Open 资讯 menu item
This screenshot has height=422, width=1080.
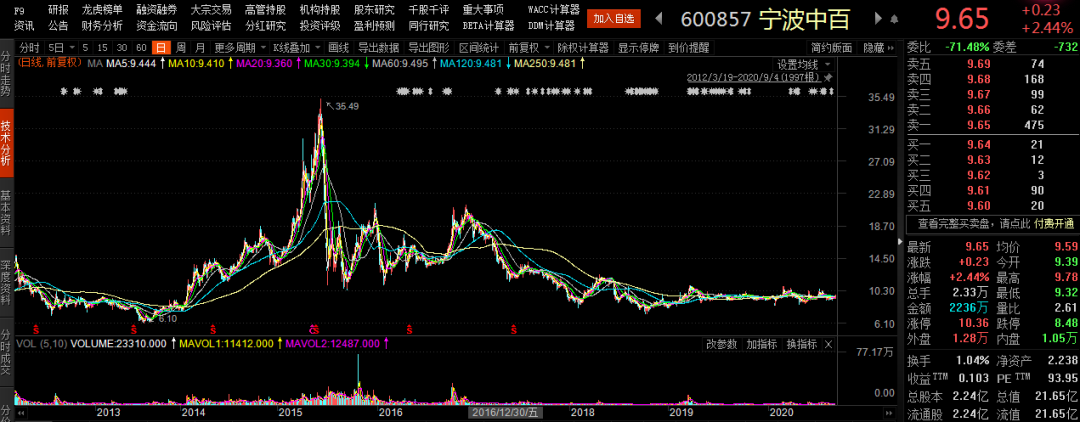click(24, 26)
